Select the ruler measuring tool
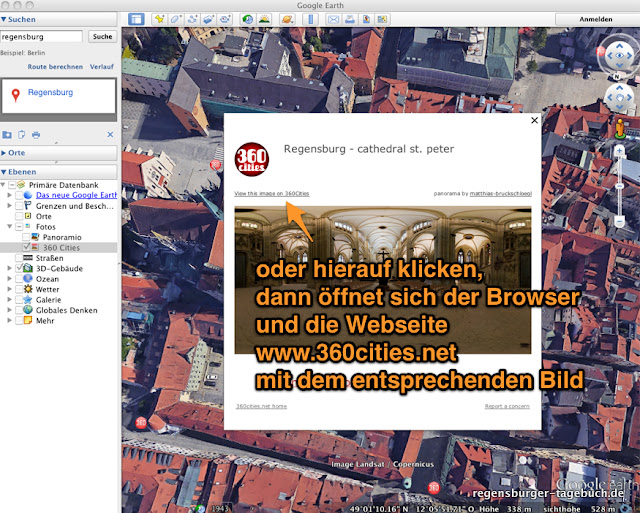 (x=311, y=19)
